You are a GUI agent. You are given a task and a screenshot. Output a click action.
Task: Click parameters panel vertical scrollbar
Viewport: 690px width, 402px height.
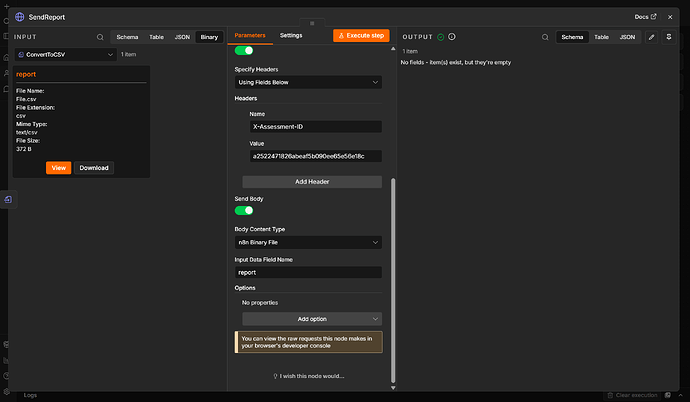[393, 281]
